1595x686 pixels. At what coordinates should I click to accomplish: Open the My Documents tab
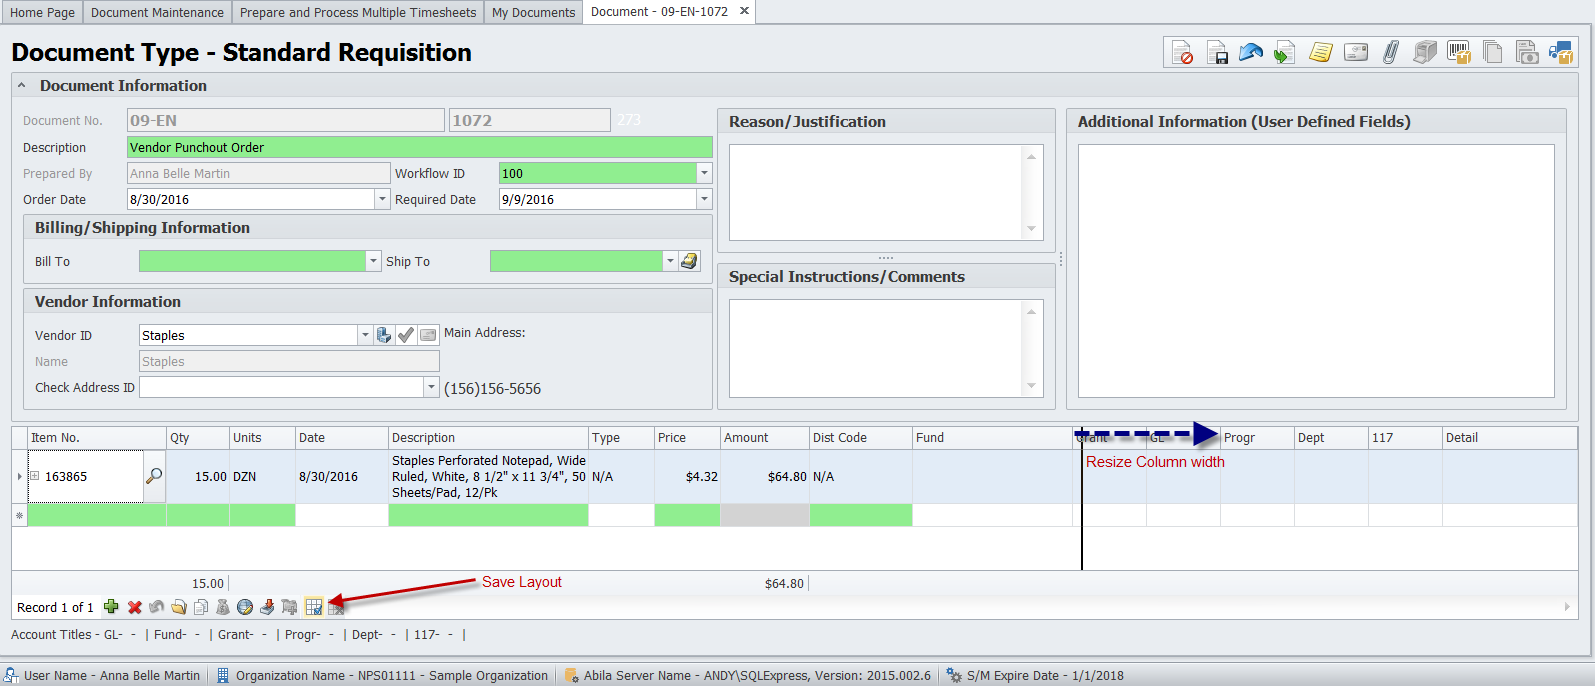click(x=533, y=12)
